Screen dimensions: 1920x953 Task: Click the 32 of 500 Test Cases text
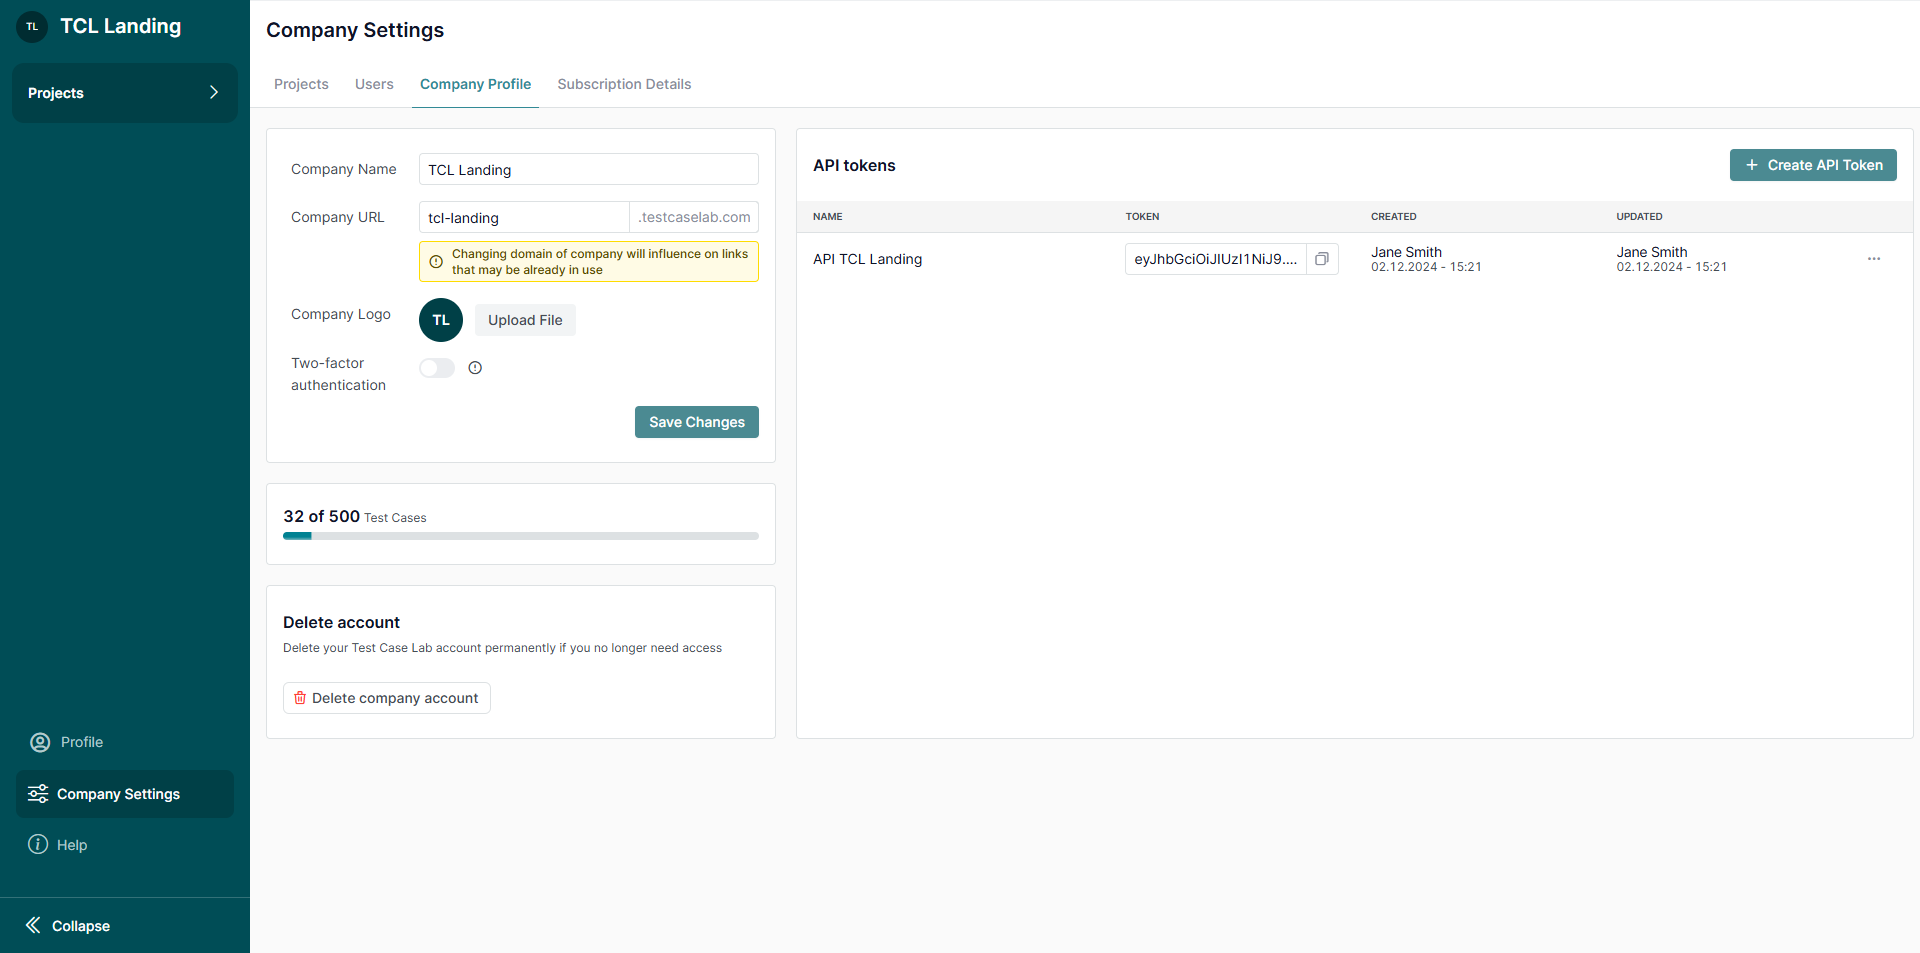click(x=355, y=516)
